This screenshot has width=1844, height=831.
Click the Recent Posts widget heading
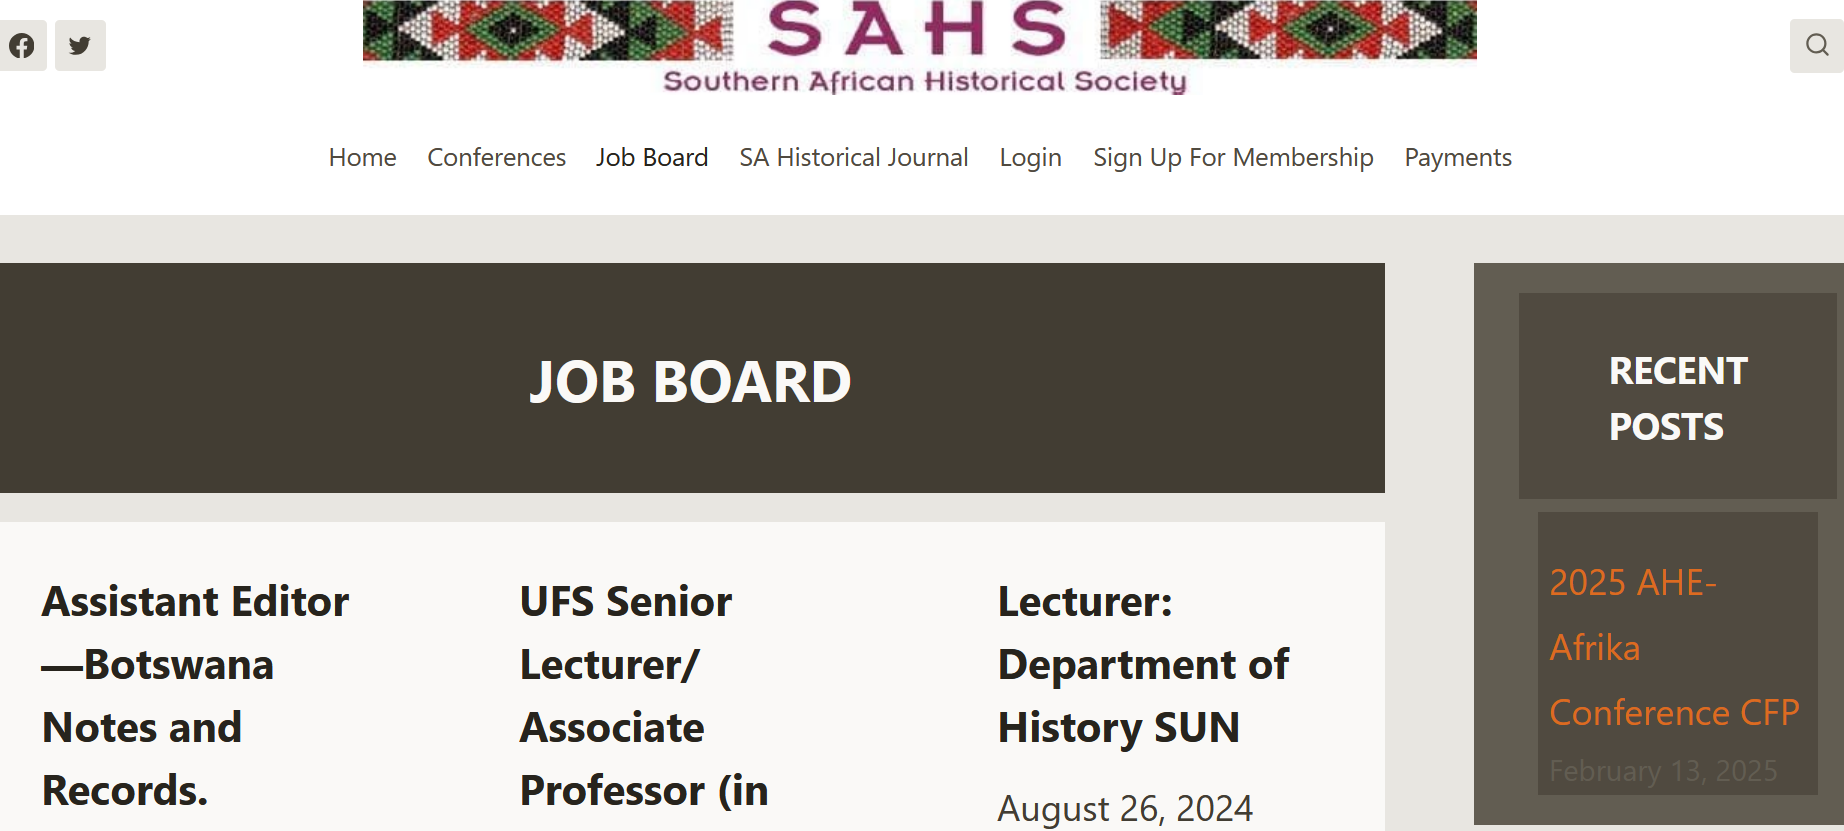[x=1678, y=398]
